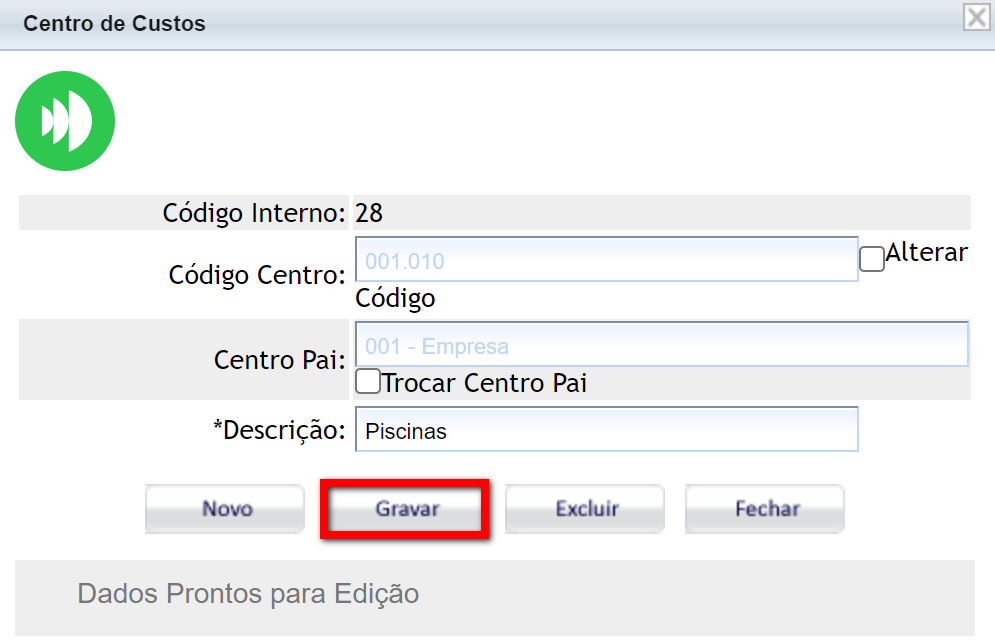Tick the Trocar Centro Pai checkbox
Viewport: 995px width, 643px height.
point(368,382)
